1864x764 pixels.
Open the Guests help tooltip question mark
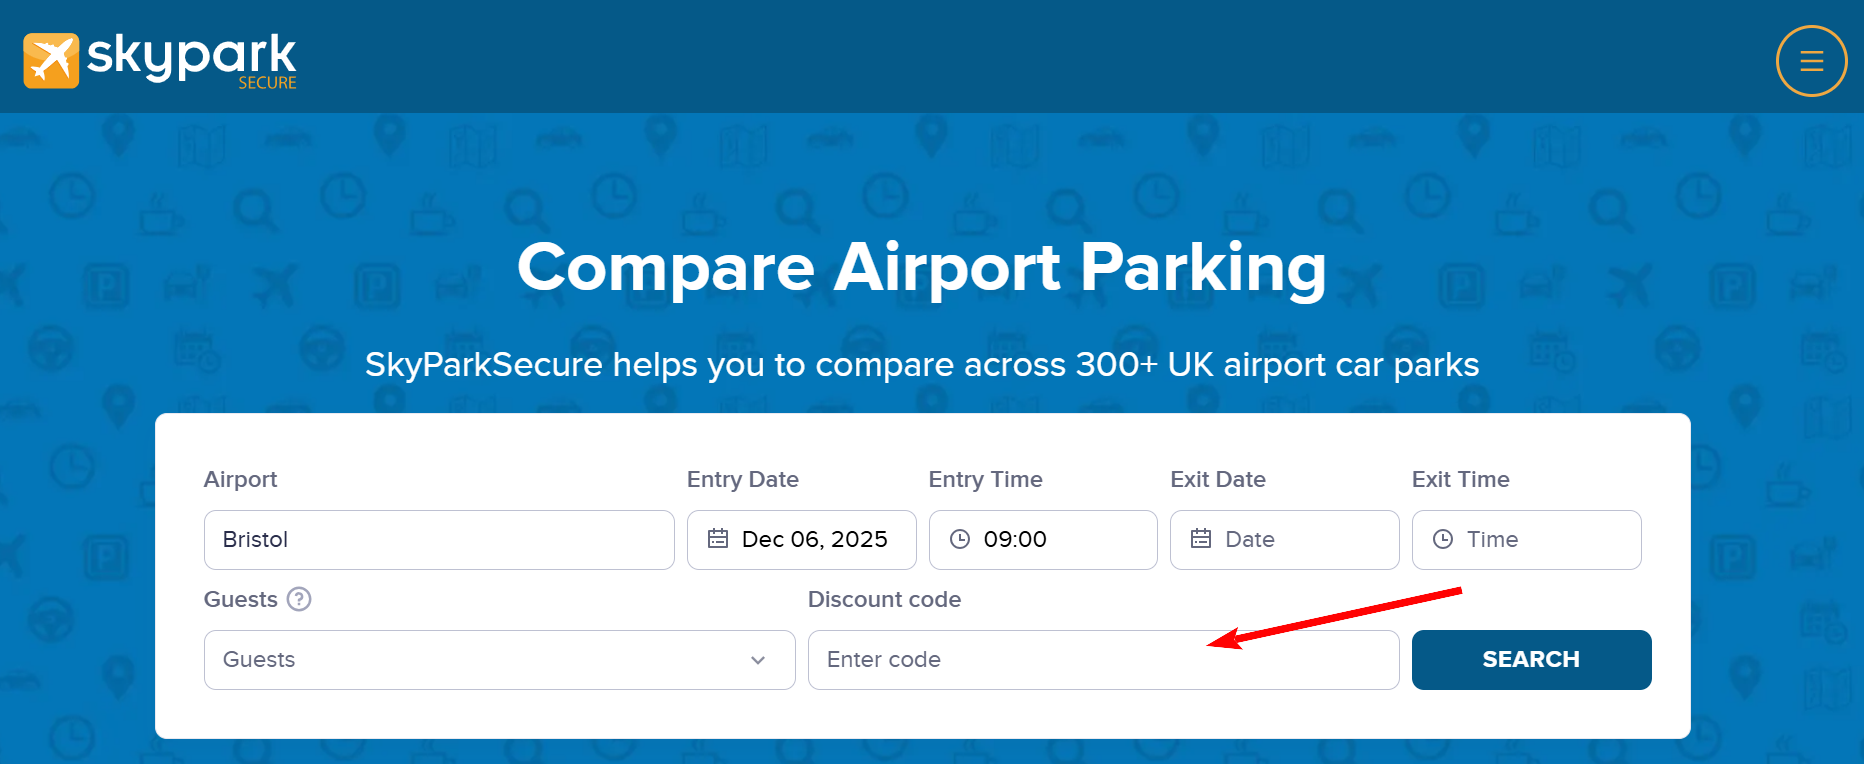coord(299,599)
